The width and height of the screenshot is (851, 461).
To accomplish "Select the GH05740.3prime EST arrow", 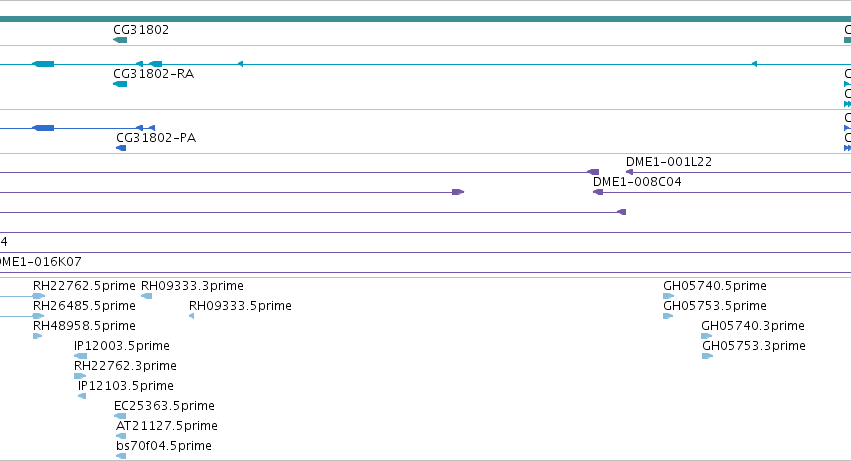I will coord(707,336).
